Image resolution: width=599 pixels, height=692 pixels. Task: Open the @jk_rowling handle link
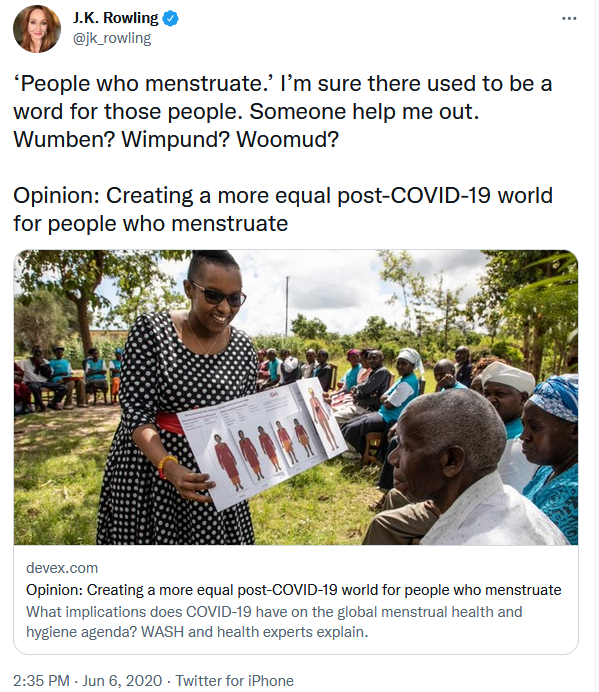(x=112, y=38)
